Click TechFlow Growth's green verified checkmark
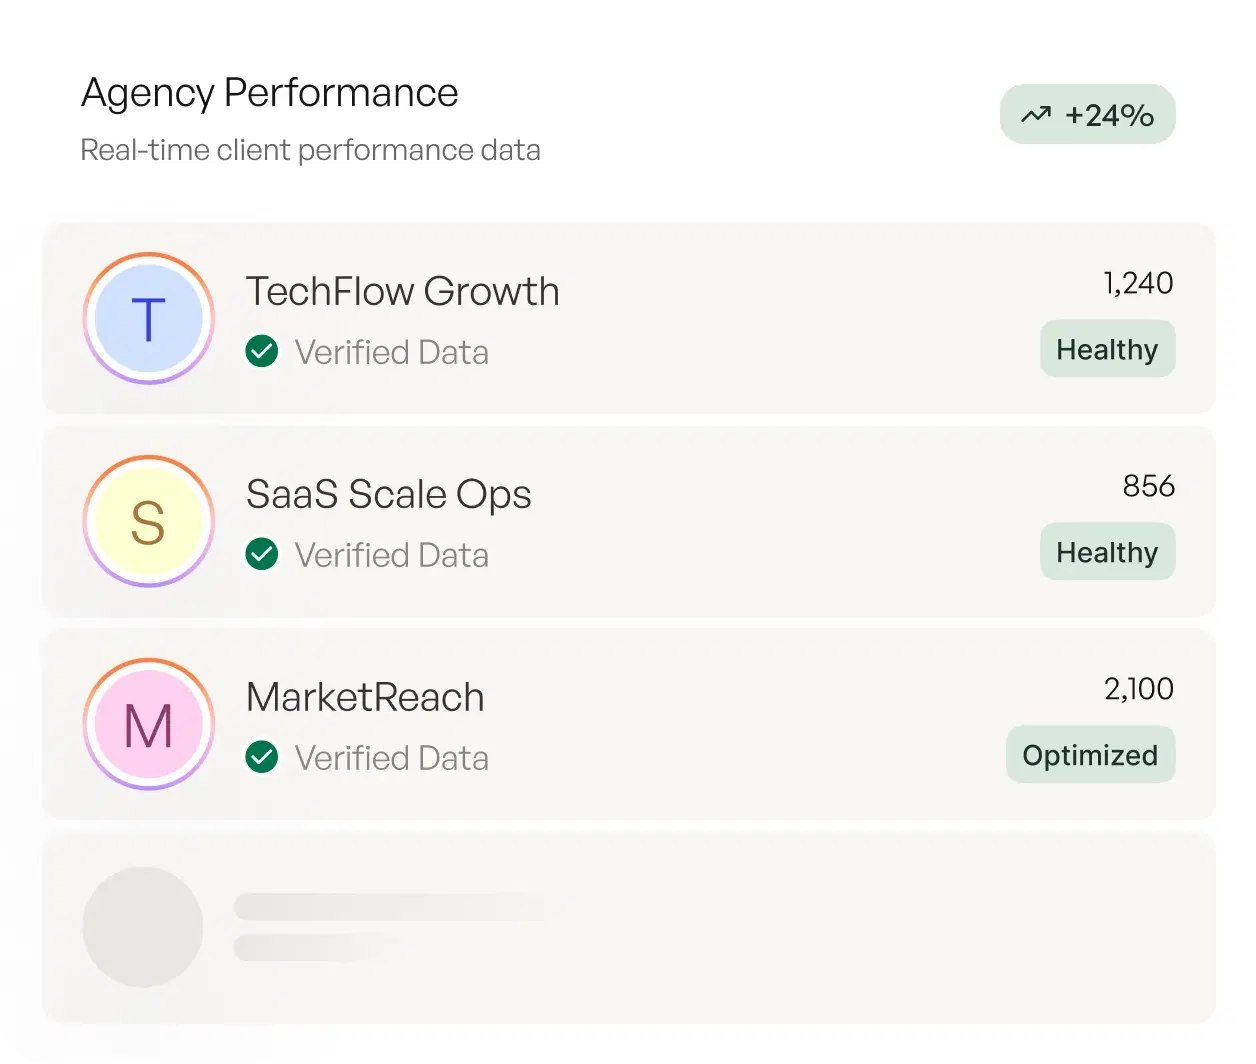1256x1064 pixels. pos(262,352)
